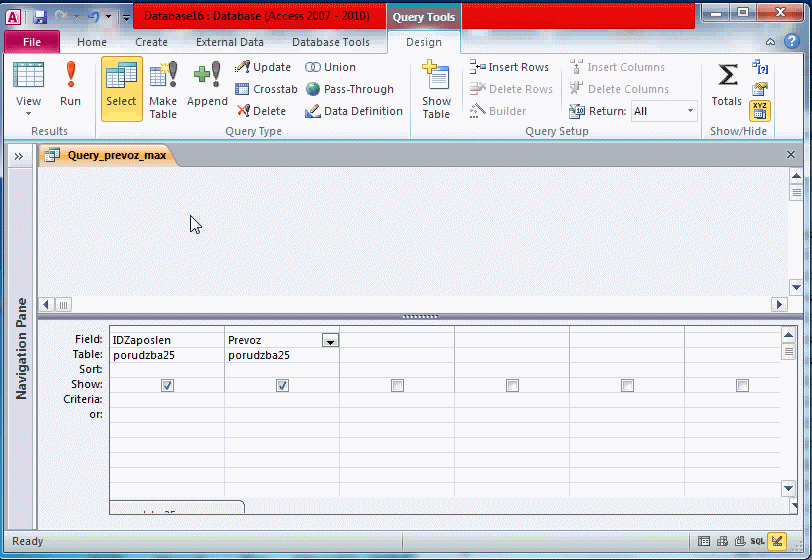This screenshot has width=812, height=560.
Task: Switch to the Database Tools tab
Action: (331, 42)
